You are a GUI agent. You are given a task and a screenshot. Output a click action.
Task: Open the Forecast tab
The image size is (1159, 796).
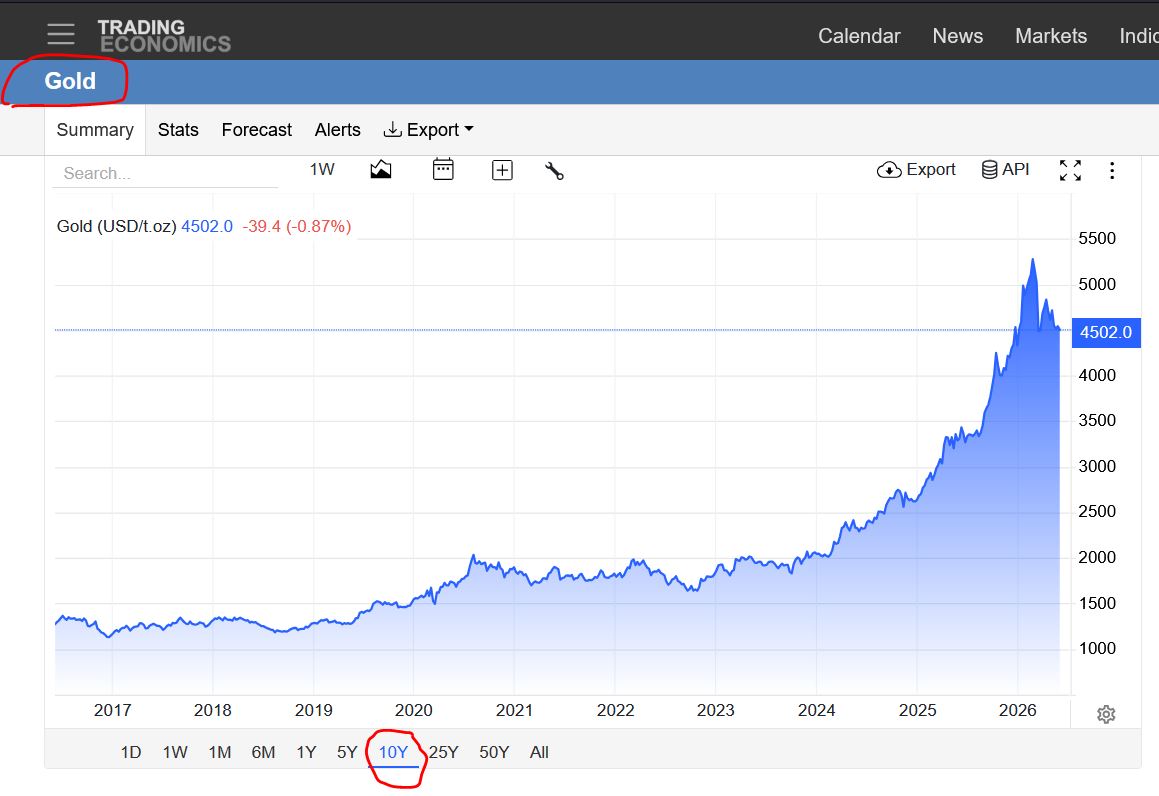click(x=256, y=130)
